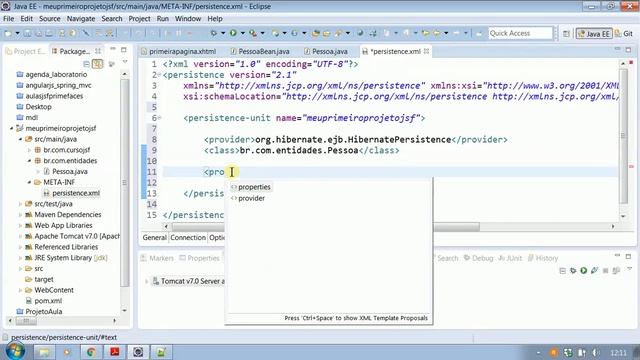
Task: Collapse the src/main/java folder node
Action: tap(20, 139)
